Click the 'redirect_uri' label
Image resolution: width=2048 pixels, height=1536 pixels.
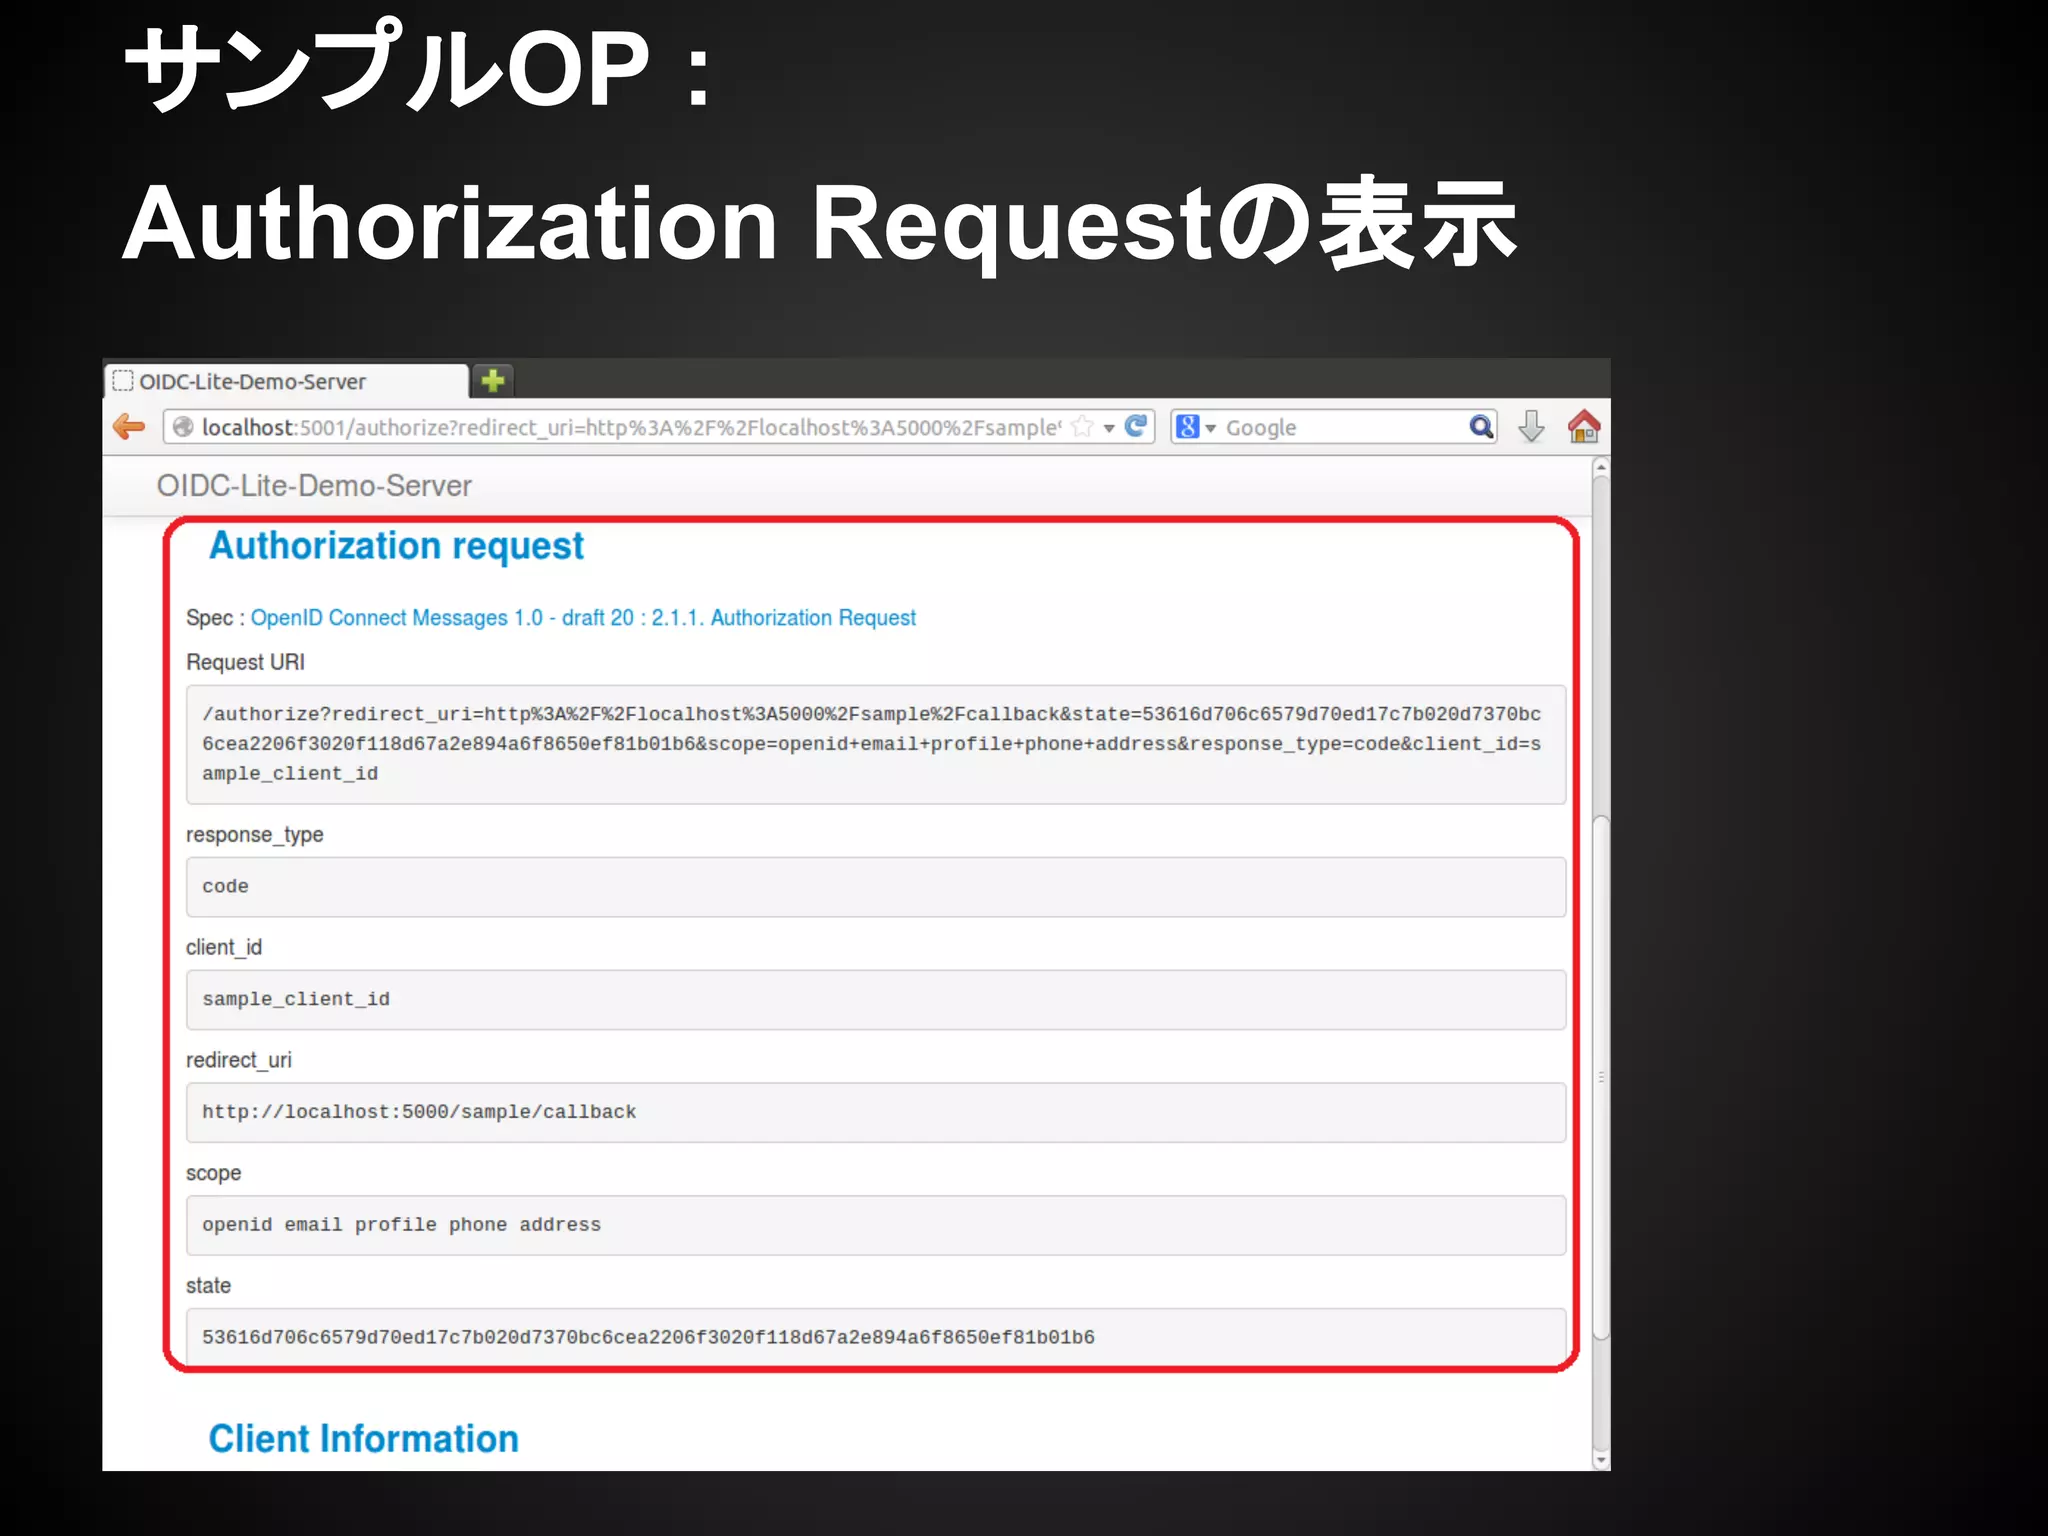[239, 1060]
